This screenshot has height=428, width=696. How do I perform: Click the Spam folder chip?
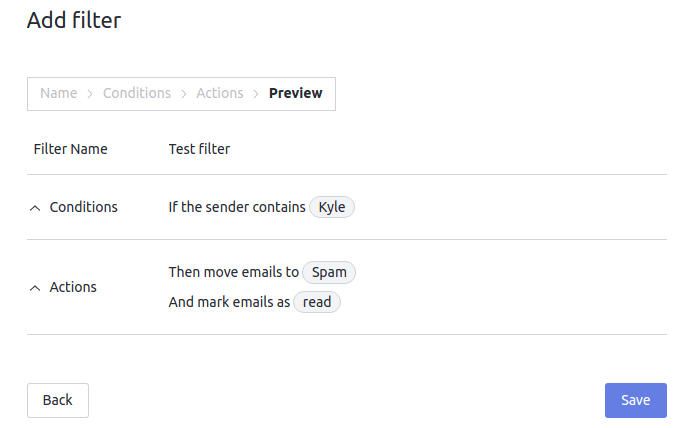click(329, 272)
